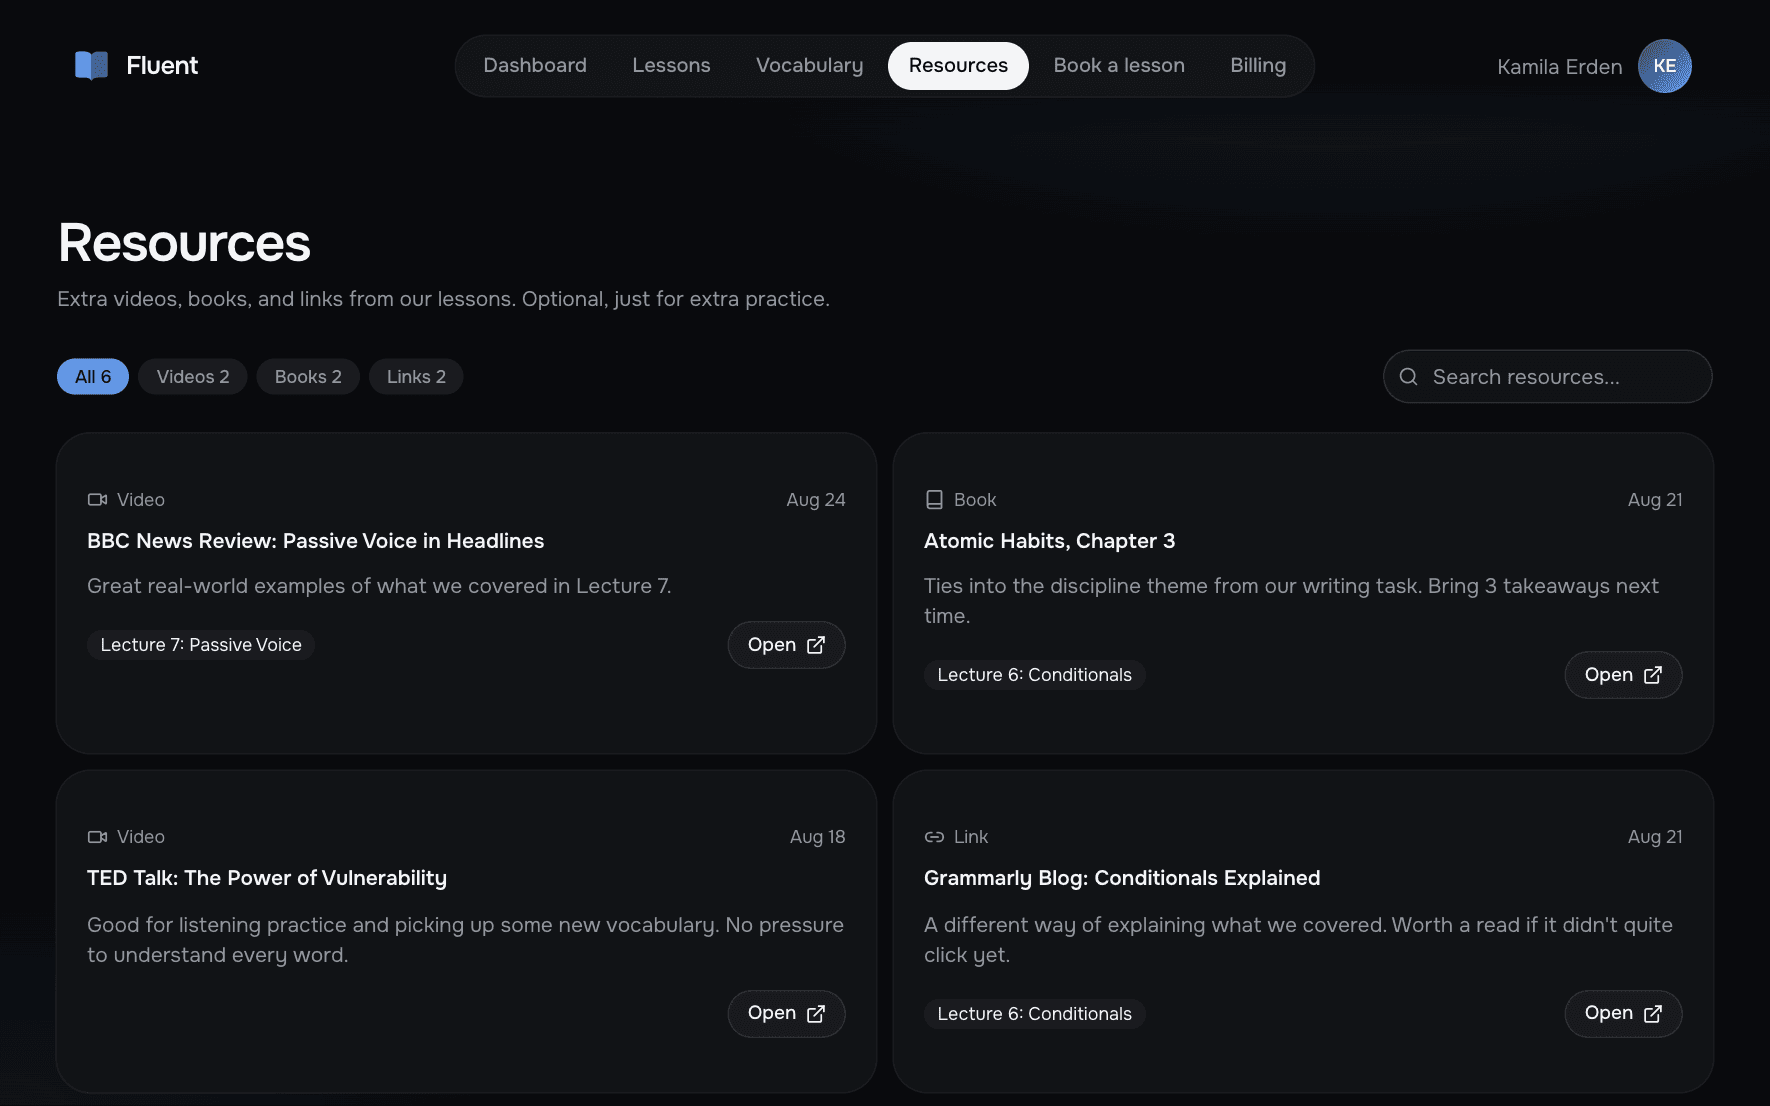Switch to the Lessons tab
Screen dimensions: 1770x1106
point(671,66)
